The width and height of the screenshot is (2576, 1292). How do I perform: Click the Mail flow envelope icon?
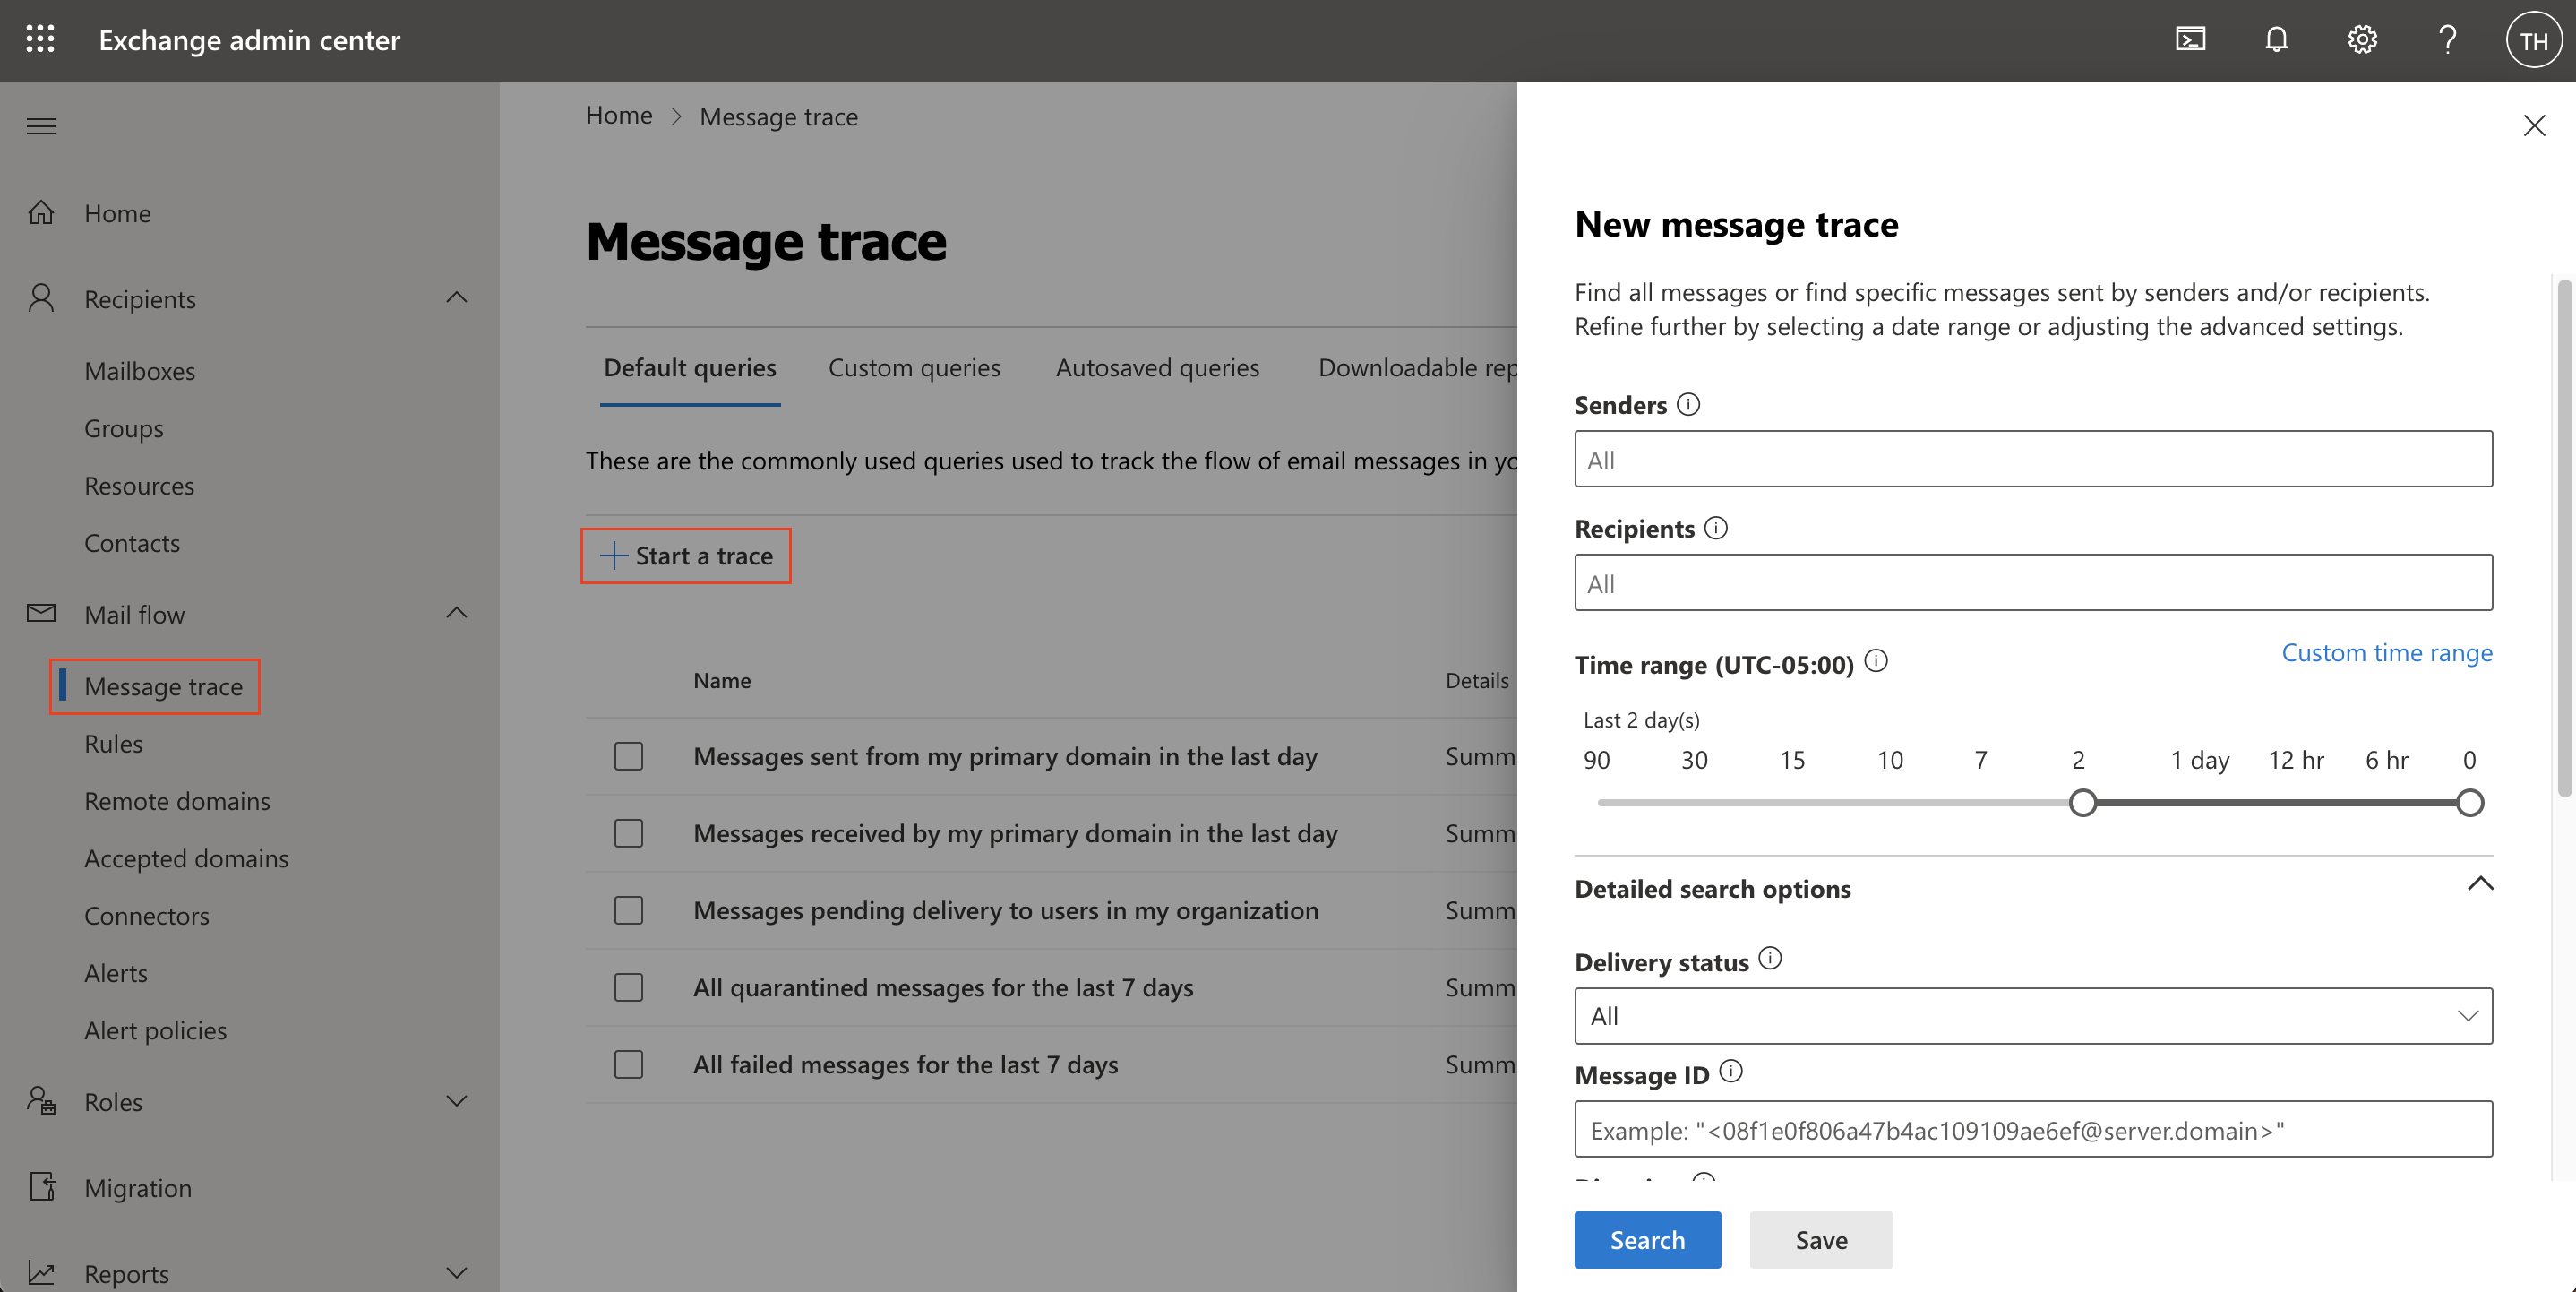(x=41, y=613)
